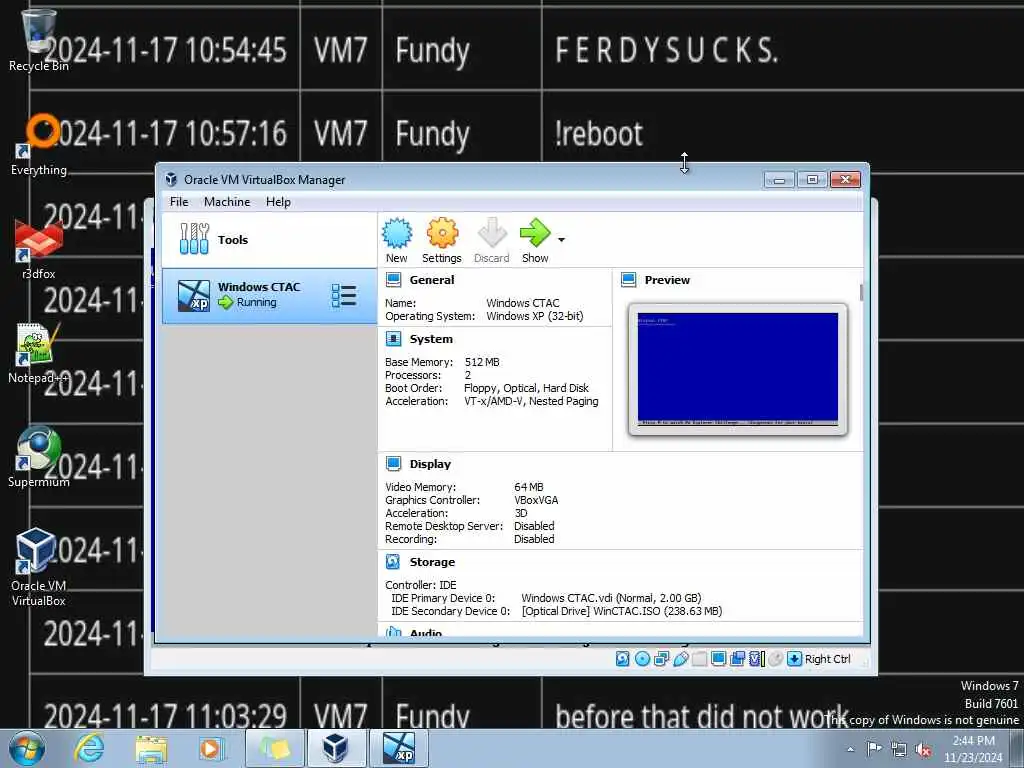Click the VM window USB devices icon
The image size is (1024, 768).
680,659
